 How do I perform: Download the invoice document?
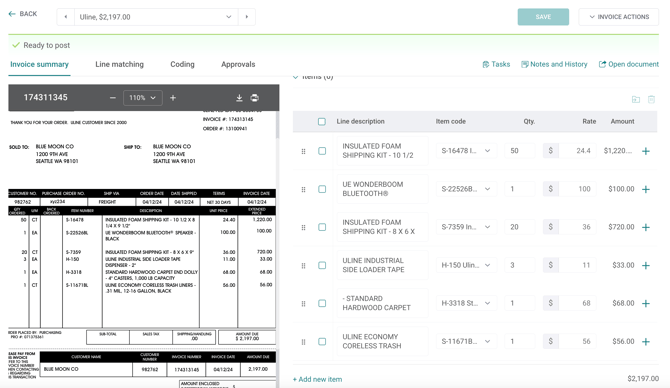[239, 98]
